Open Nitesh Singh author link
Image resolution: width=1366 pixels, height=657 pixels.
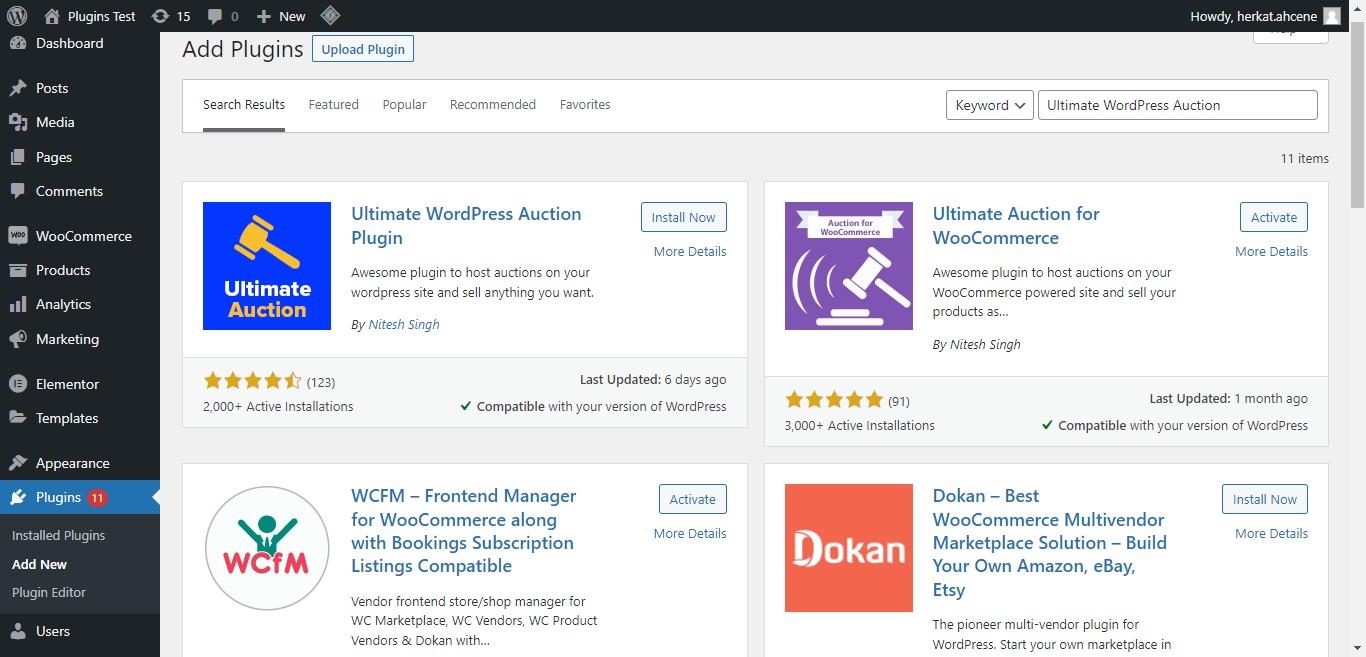pyautogui.click(x=404, y=324)
